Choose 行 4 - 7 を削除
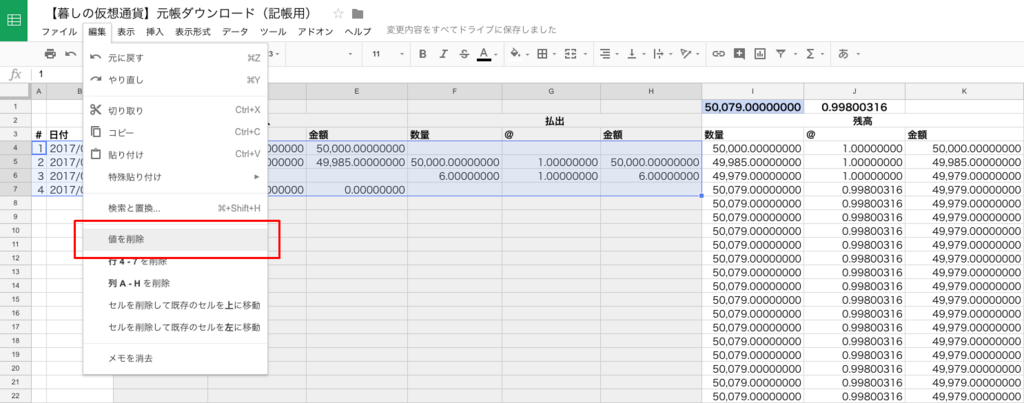 (175, 262)
